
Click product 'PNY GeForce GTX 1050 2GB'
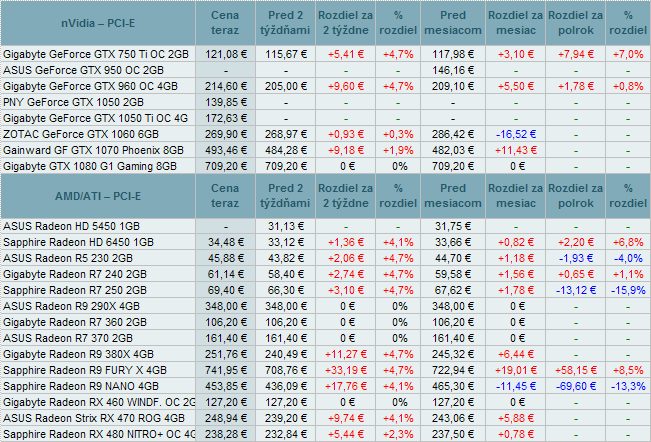[x=73, y=102]
